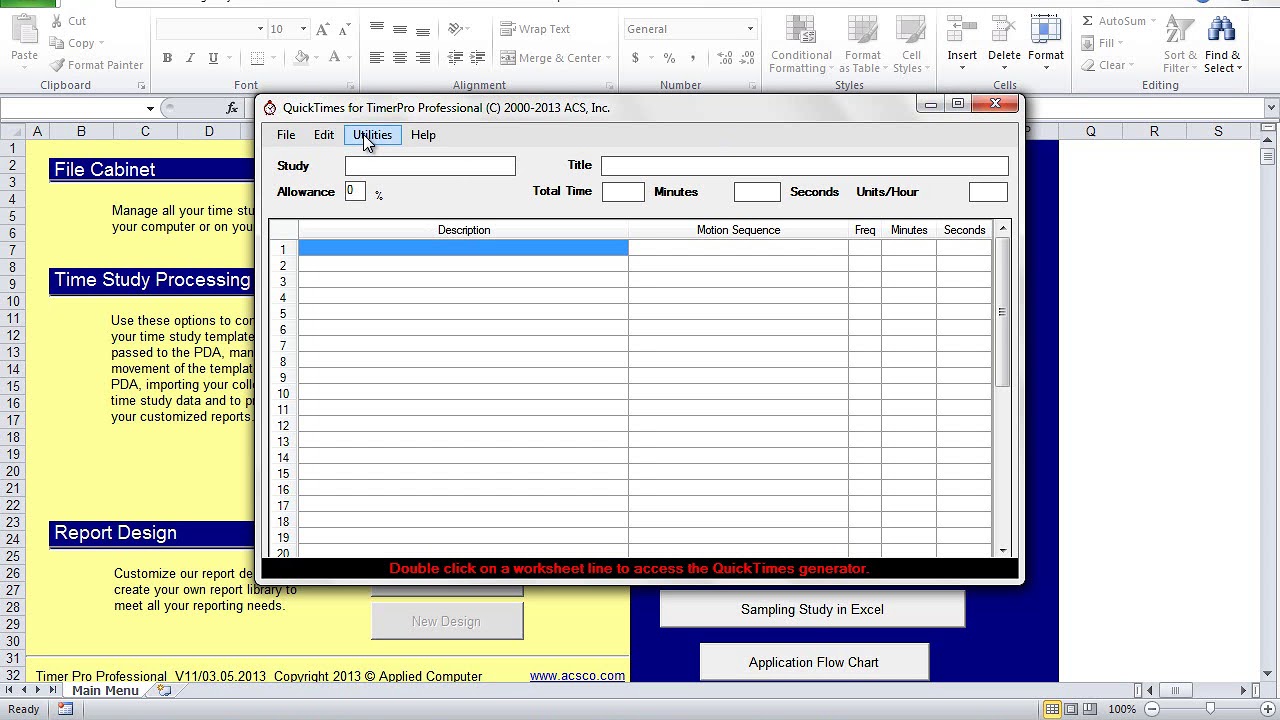Screen dimensions: 1280x720
Task: Click the Decrease Font Size icon
Action: [345, 30]
